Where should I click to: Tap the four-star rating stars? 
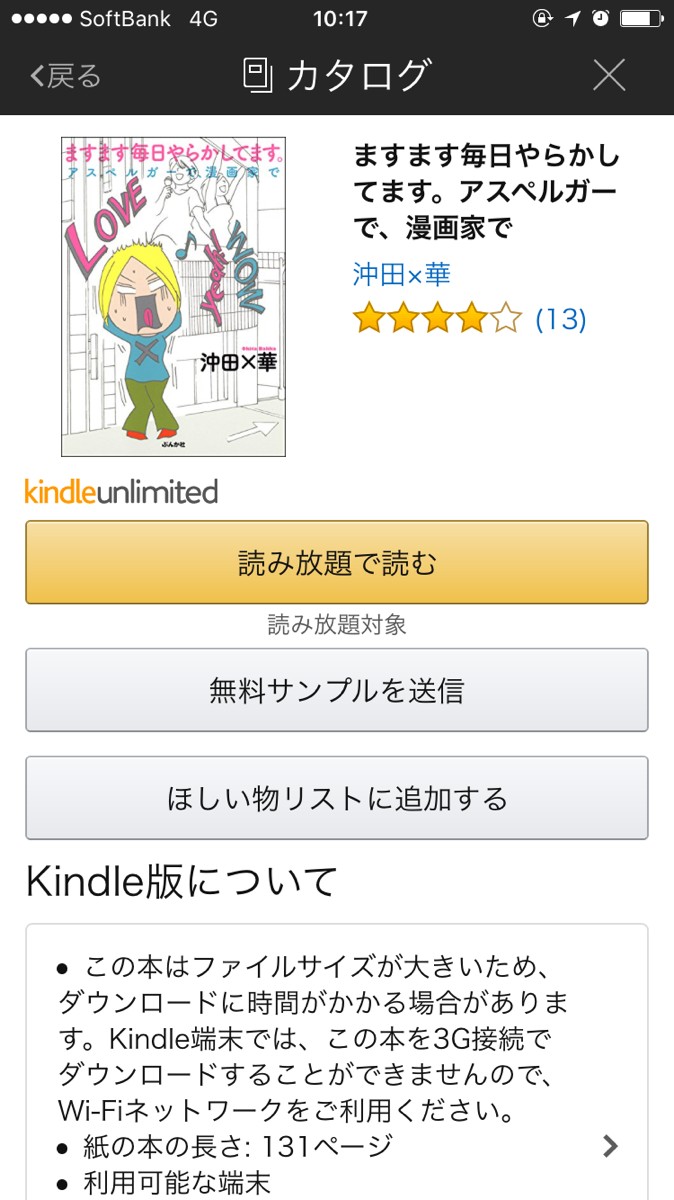(437, 320)
